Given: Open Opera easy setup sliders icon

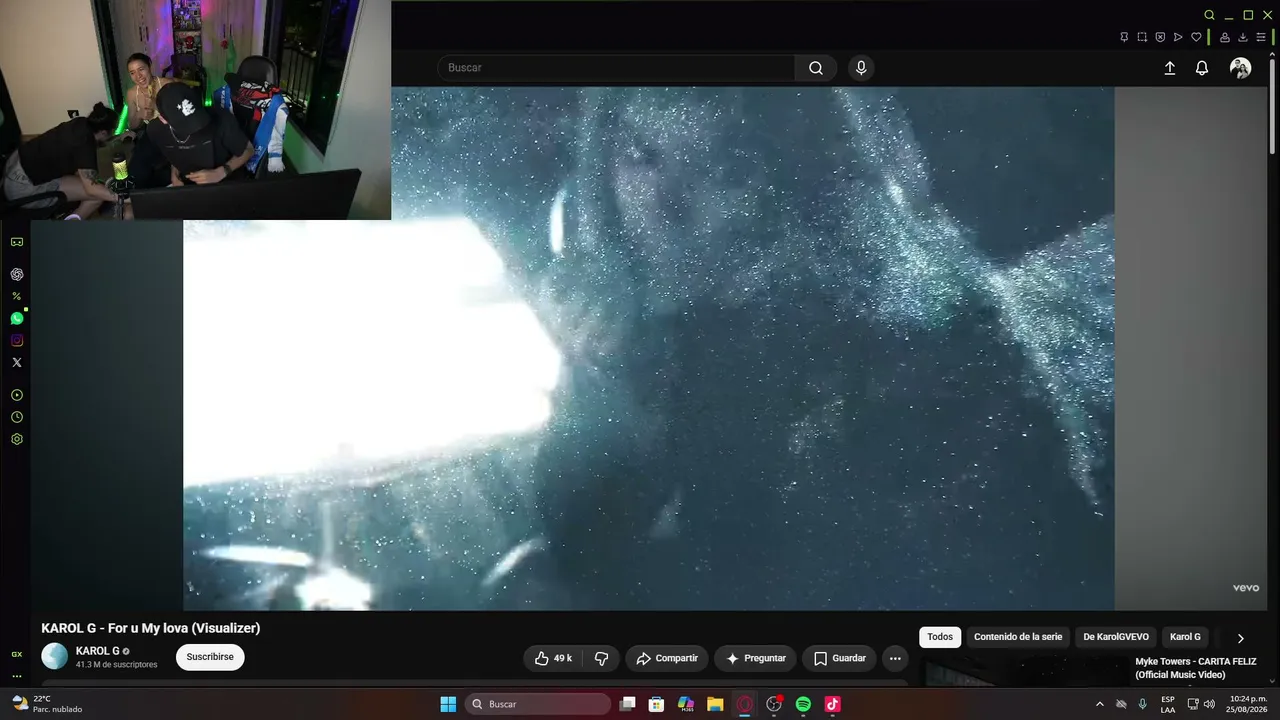Looking at the screenshot, I should tap(1261, 37).
